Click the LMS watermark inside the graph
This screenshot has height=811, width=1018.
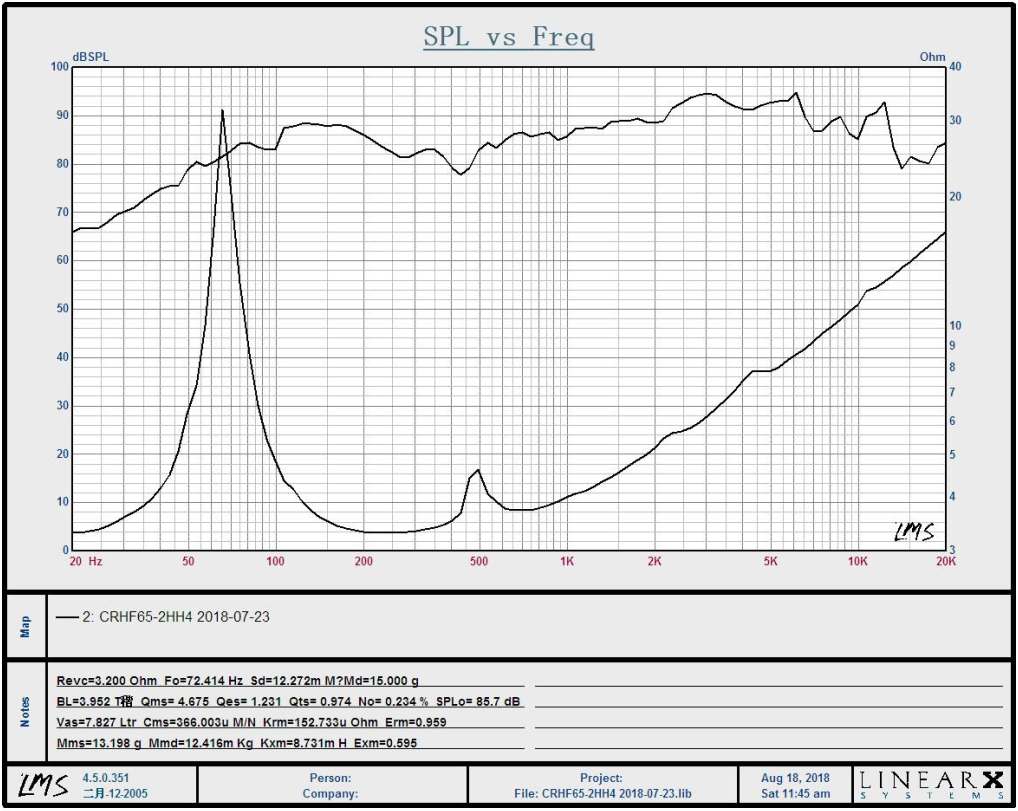[914, 532]
